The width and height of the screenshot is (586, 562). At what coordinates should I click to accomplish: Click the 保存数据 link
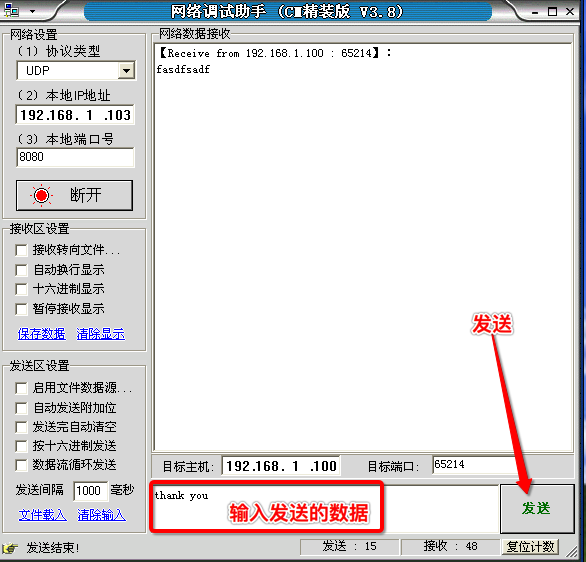click(x=41, y=334)
